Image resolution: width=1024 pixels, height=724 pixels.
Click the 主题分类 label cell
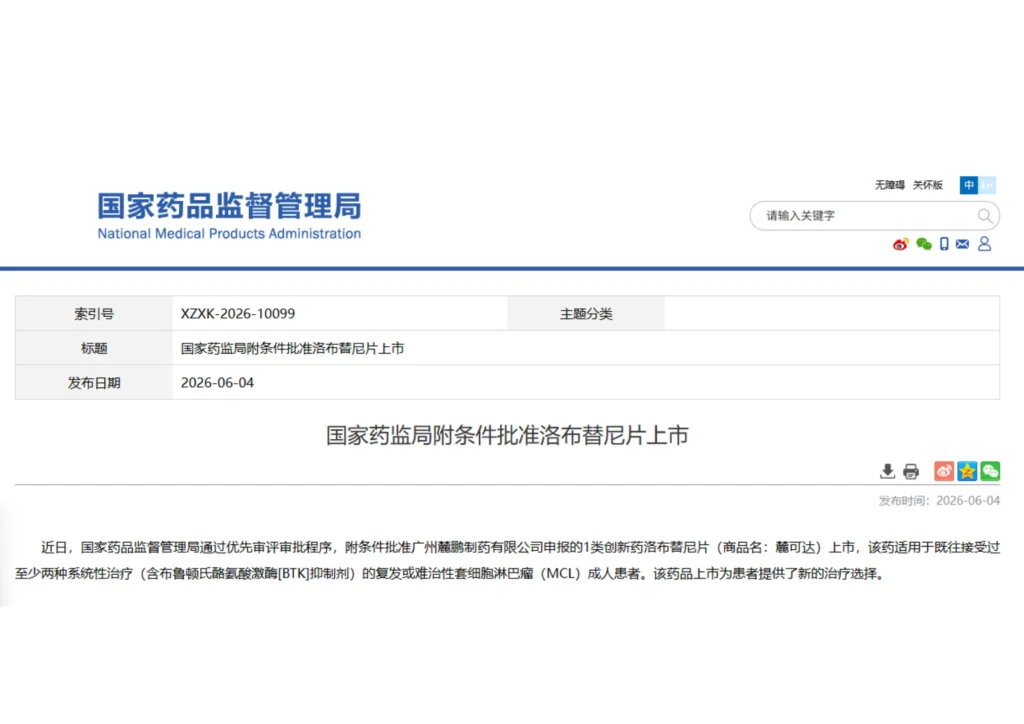[586, 314]
